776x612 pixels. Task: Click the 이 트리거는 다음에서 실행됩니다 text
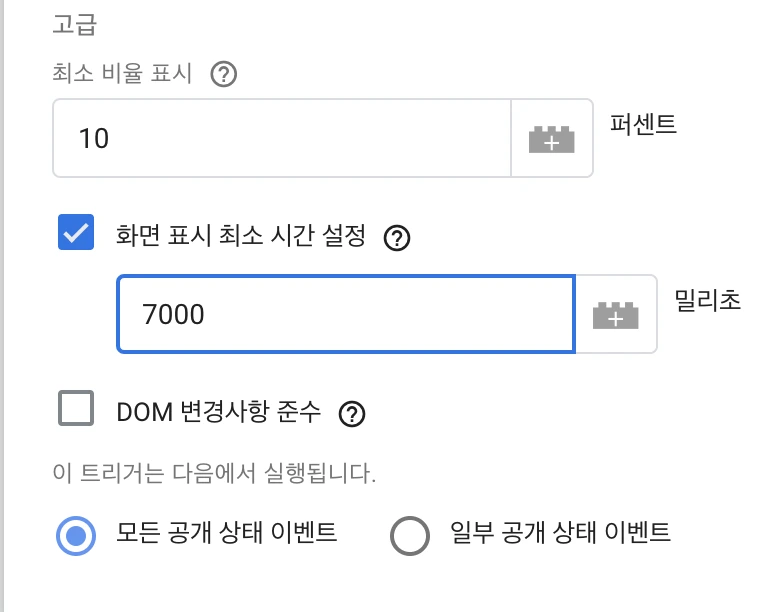point(214,473)
